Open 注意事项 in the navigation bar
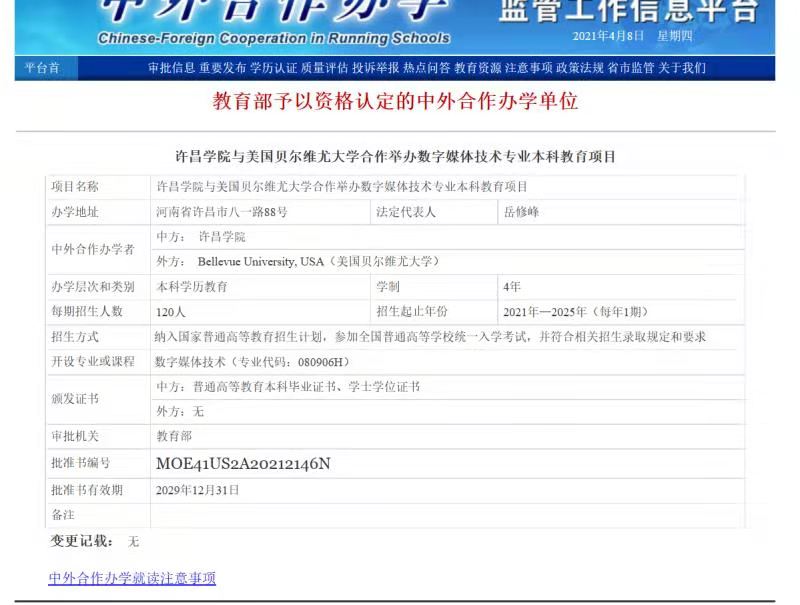800x605 pixels. (528, 68)
